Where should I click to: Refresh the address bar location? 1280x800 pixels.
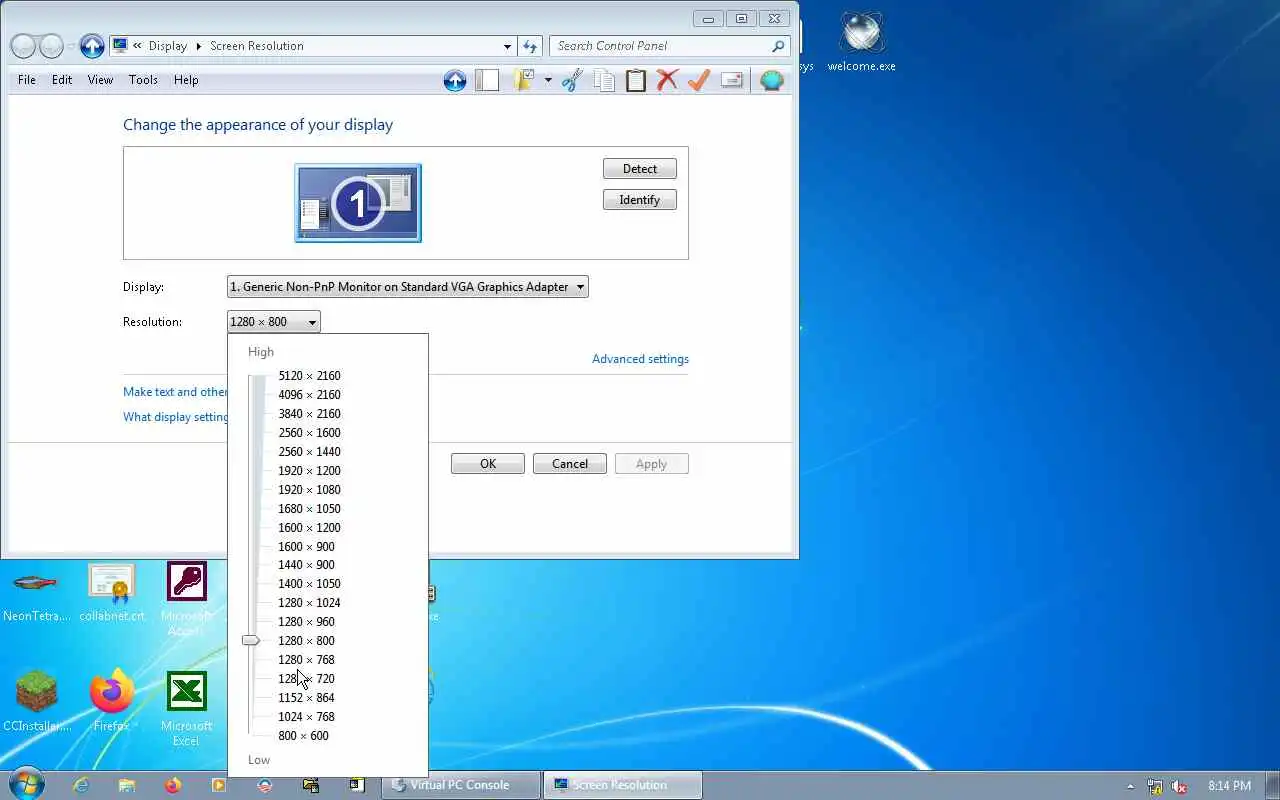click(x=530, y=46)
